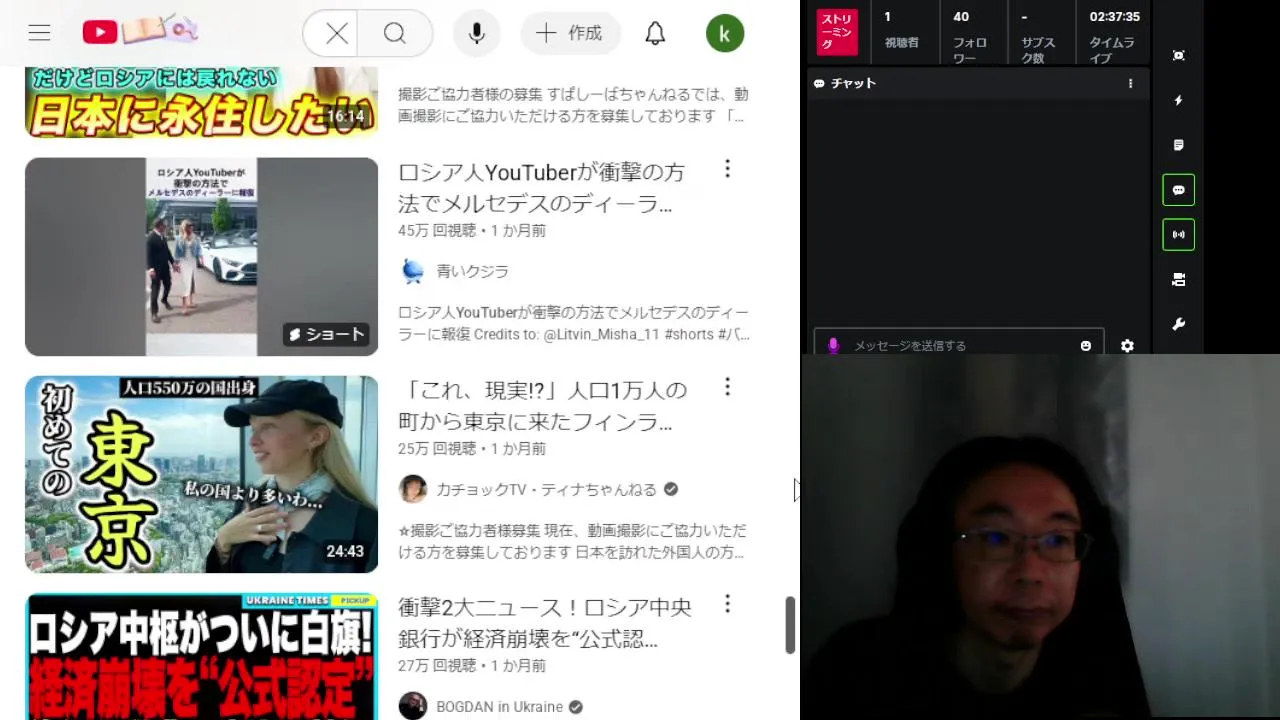Click the red ストリーミング status badge
This screenshot has height=720, width=1280.
(x=837, y=32)
